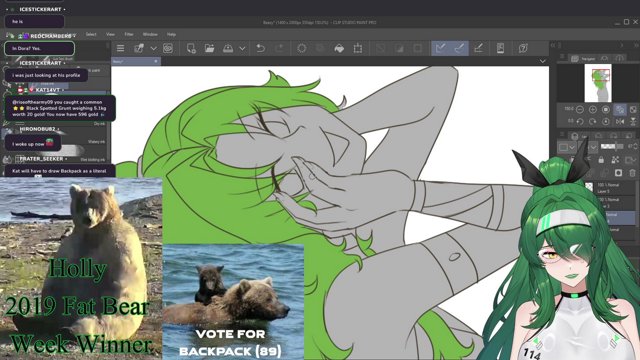Viewport: 640px width, 360px height.
Task: Toggle Snap to Ruler
Action: [x=440, y=49]
